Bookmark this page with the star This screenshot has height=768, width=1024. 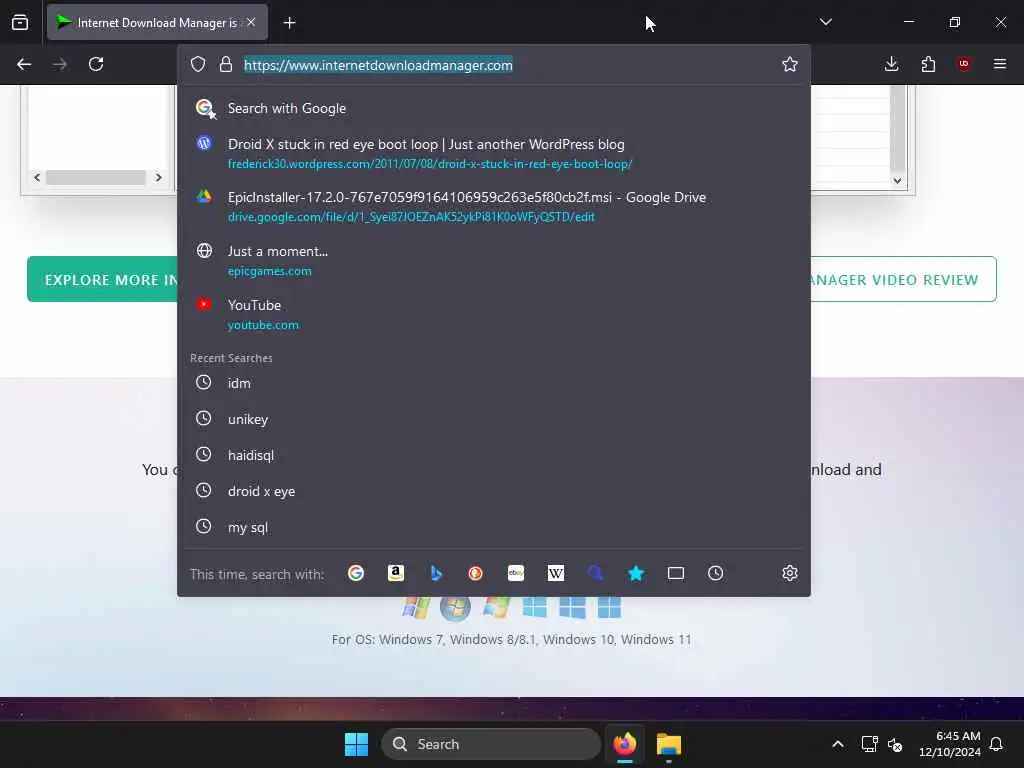coord(790,64)
